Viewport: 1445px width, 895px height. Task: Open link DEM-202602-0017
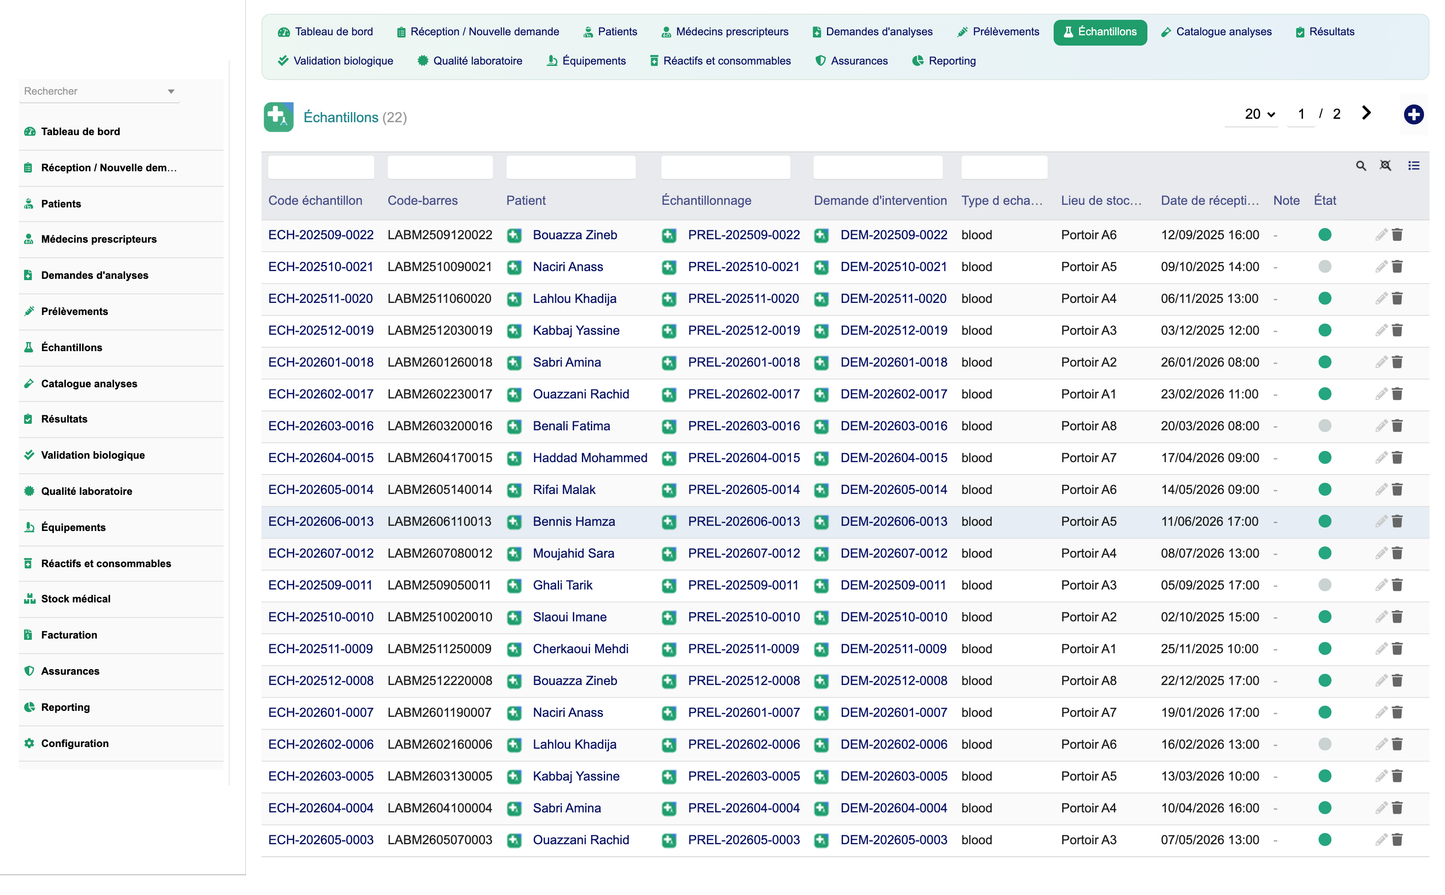[894, 394]
